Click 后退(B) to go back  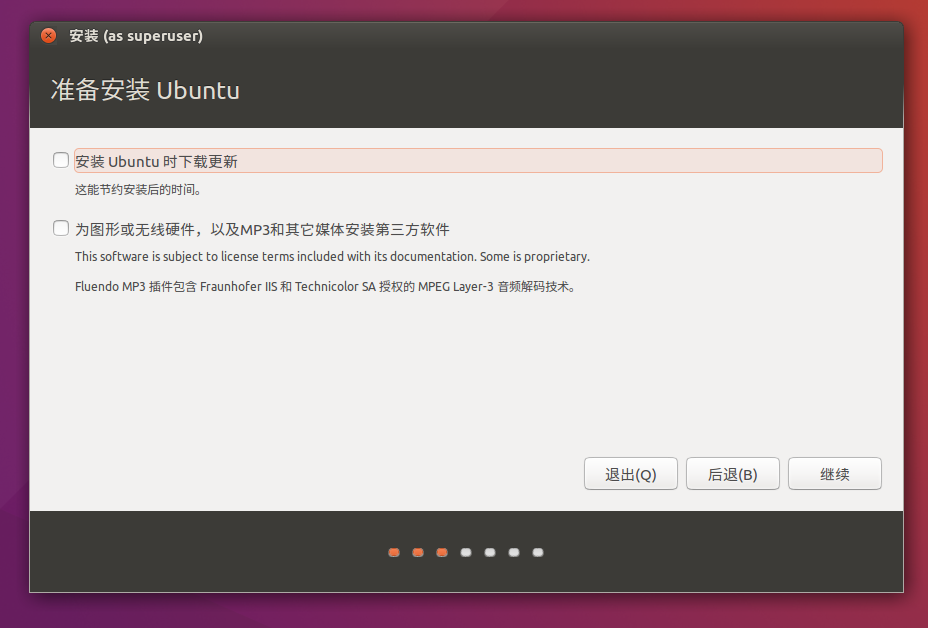(732, 473)
